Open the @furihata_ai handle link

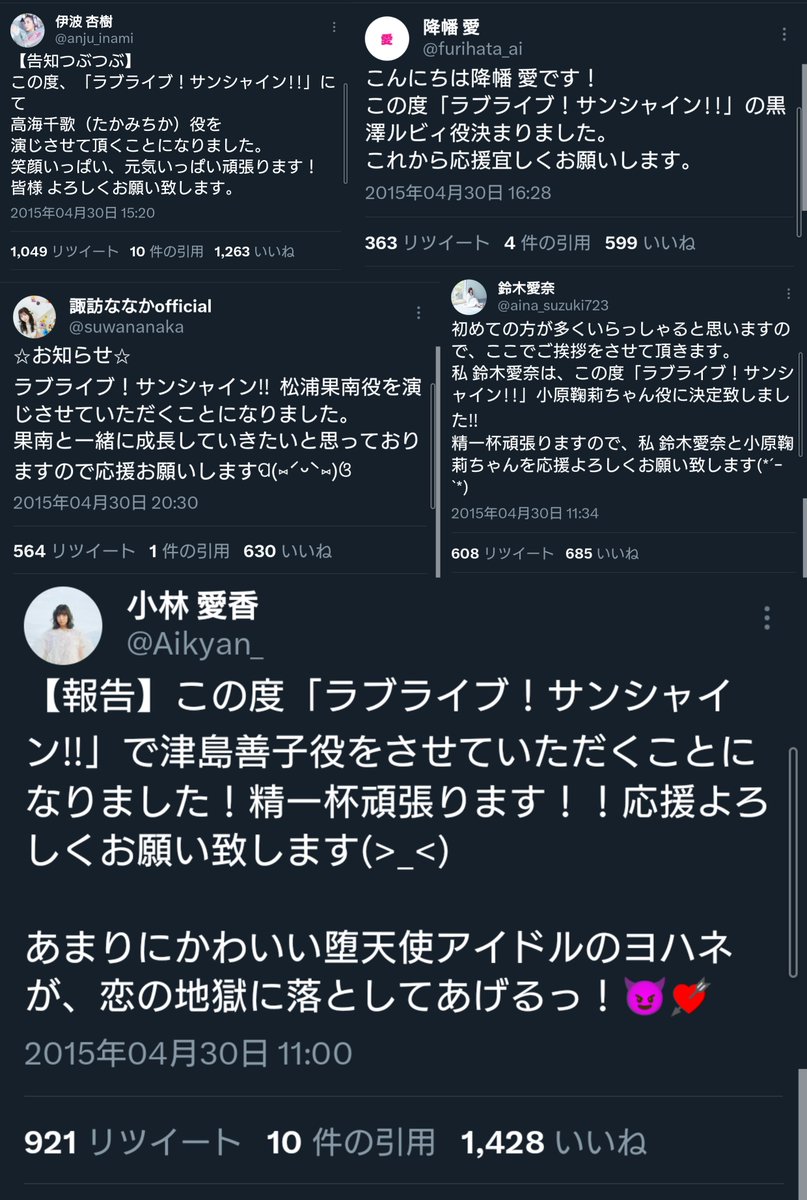pos(473,49)
